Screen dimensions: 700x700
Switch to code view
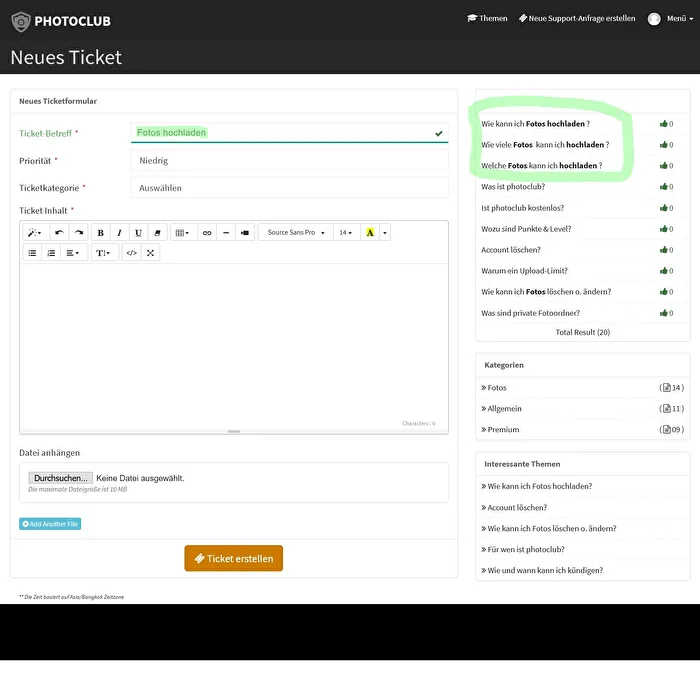[x=131, y=253]
